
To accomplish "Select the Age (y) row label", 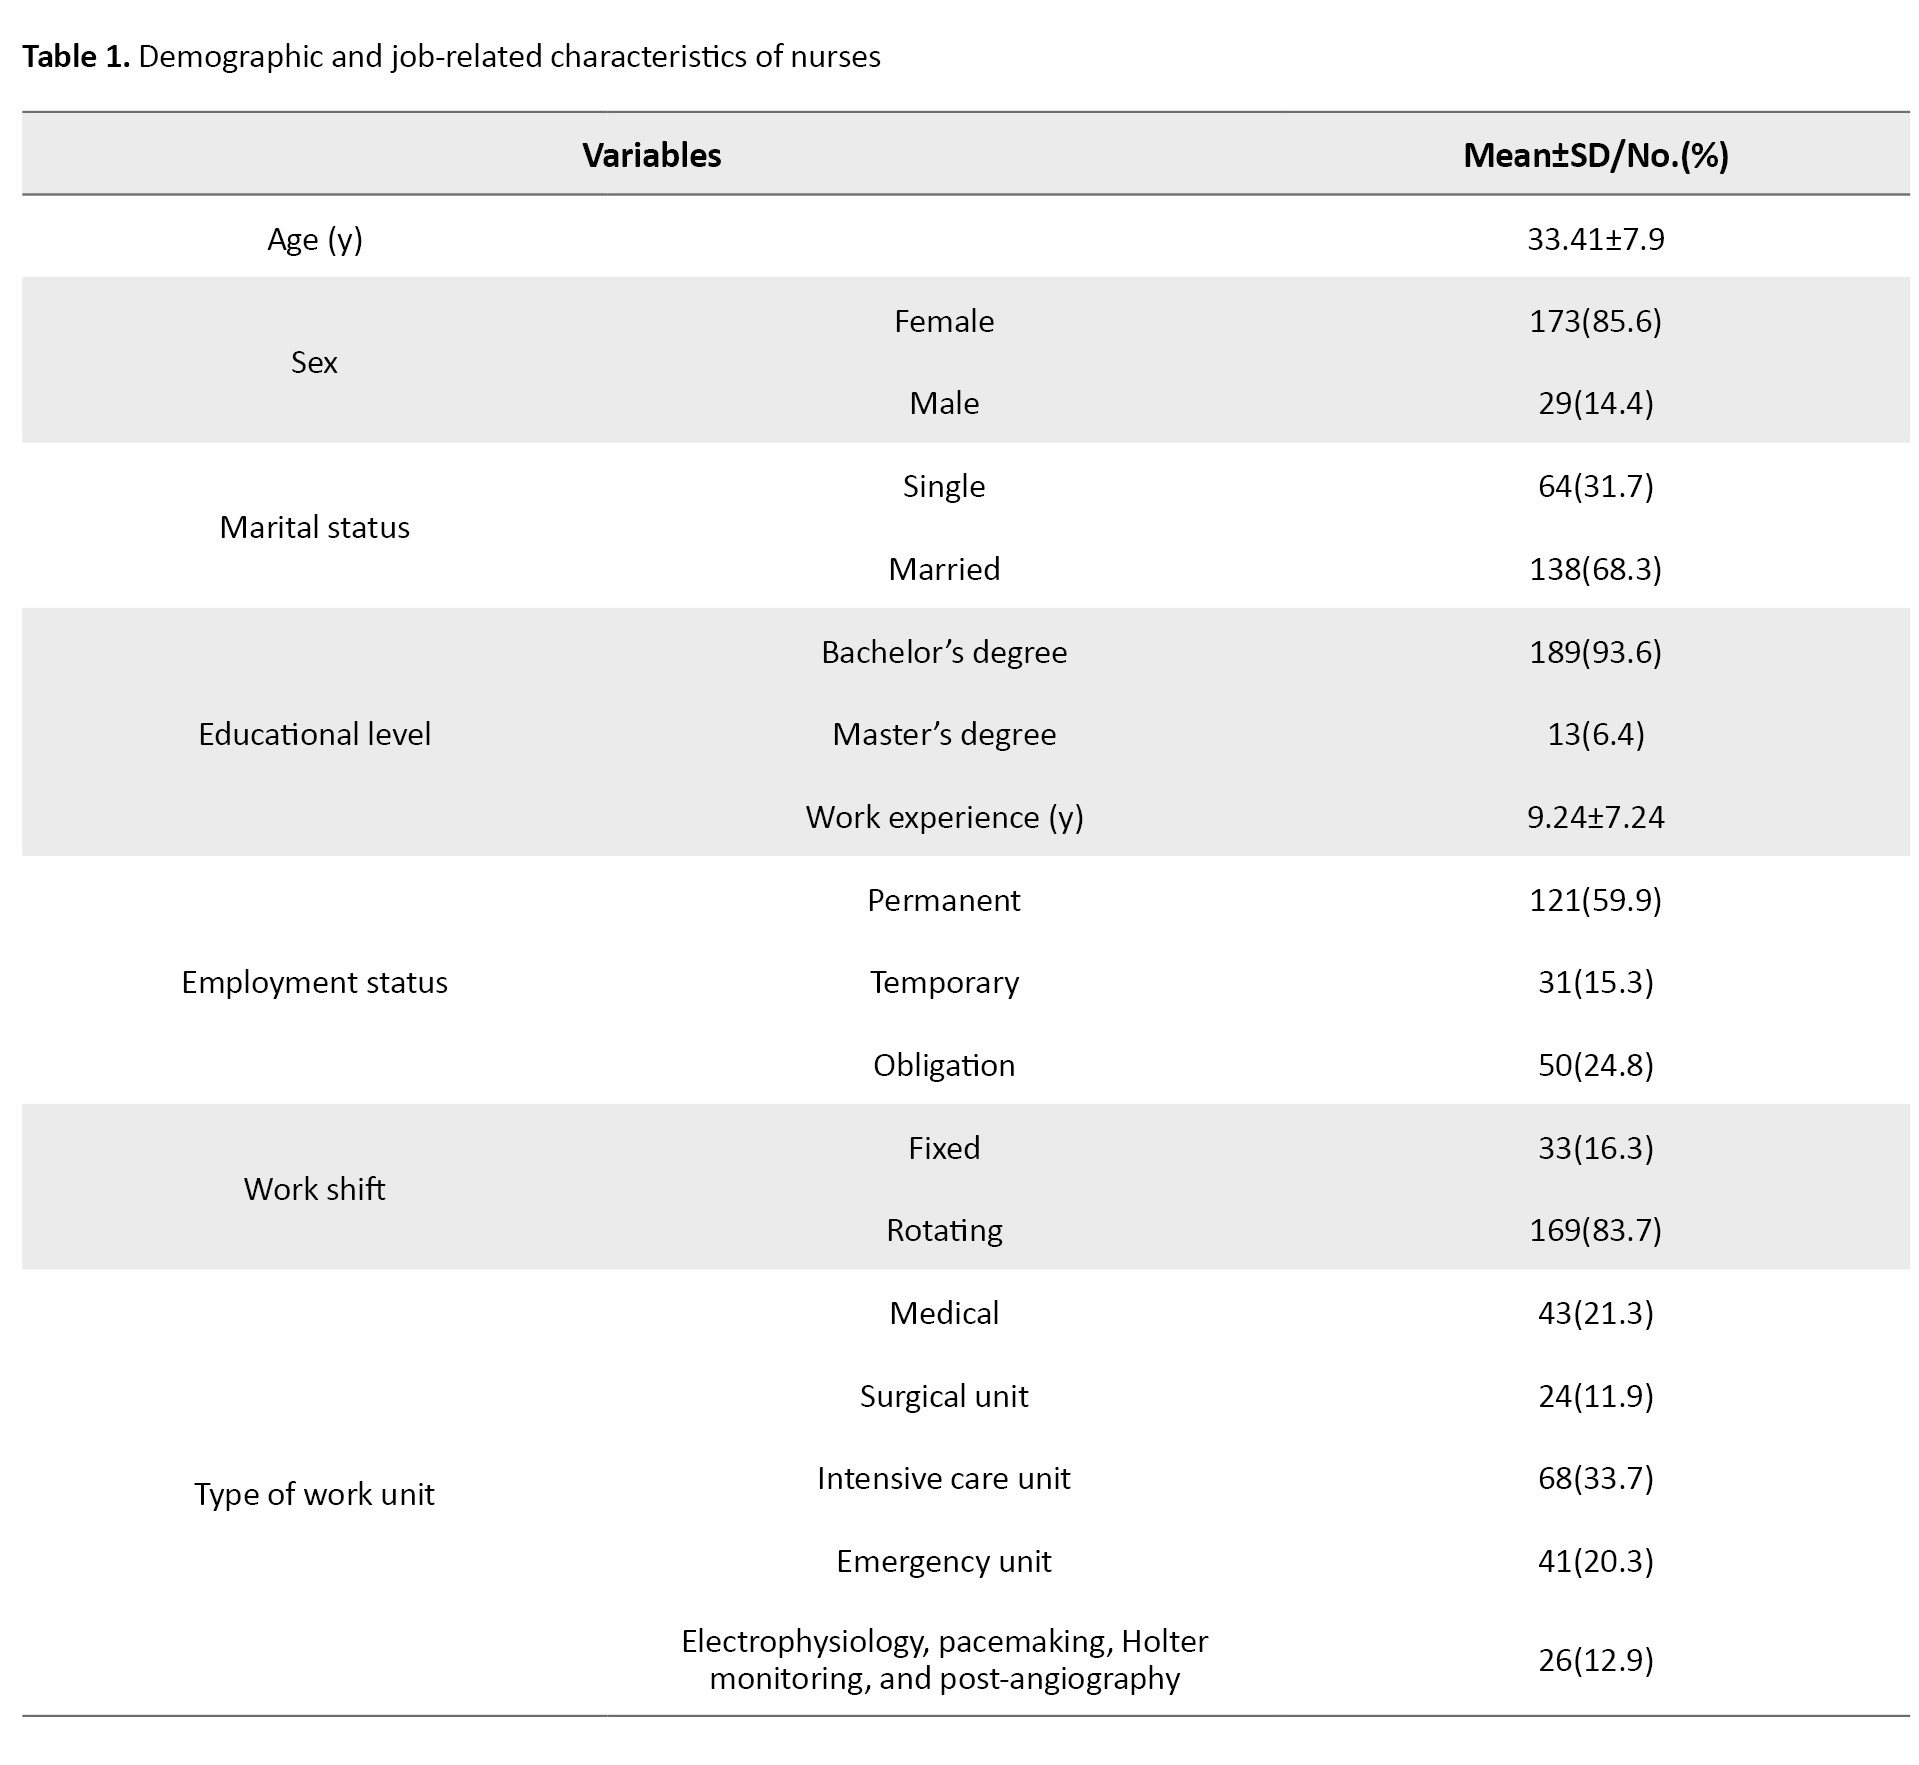I will pos(314,239).
